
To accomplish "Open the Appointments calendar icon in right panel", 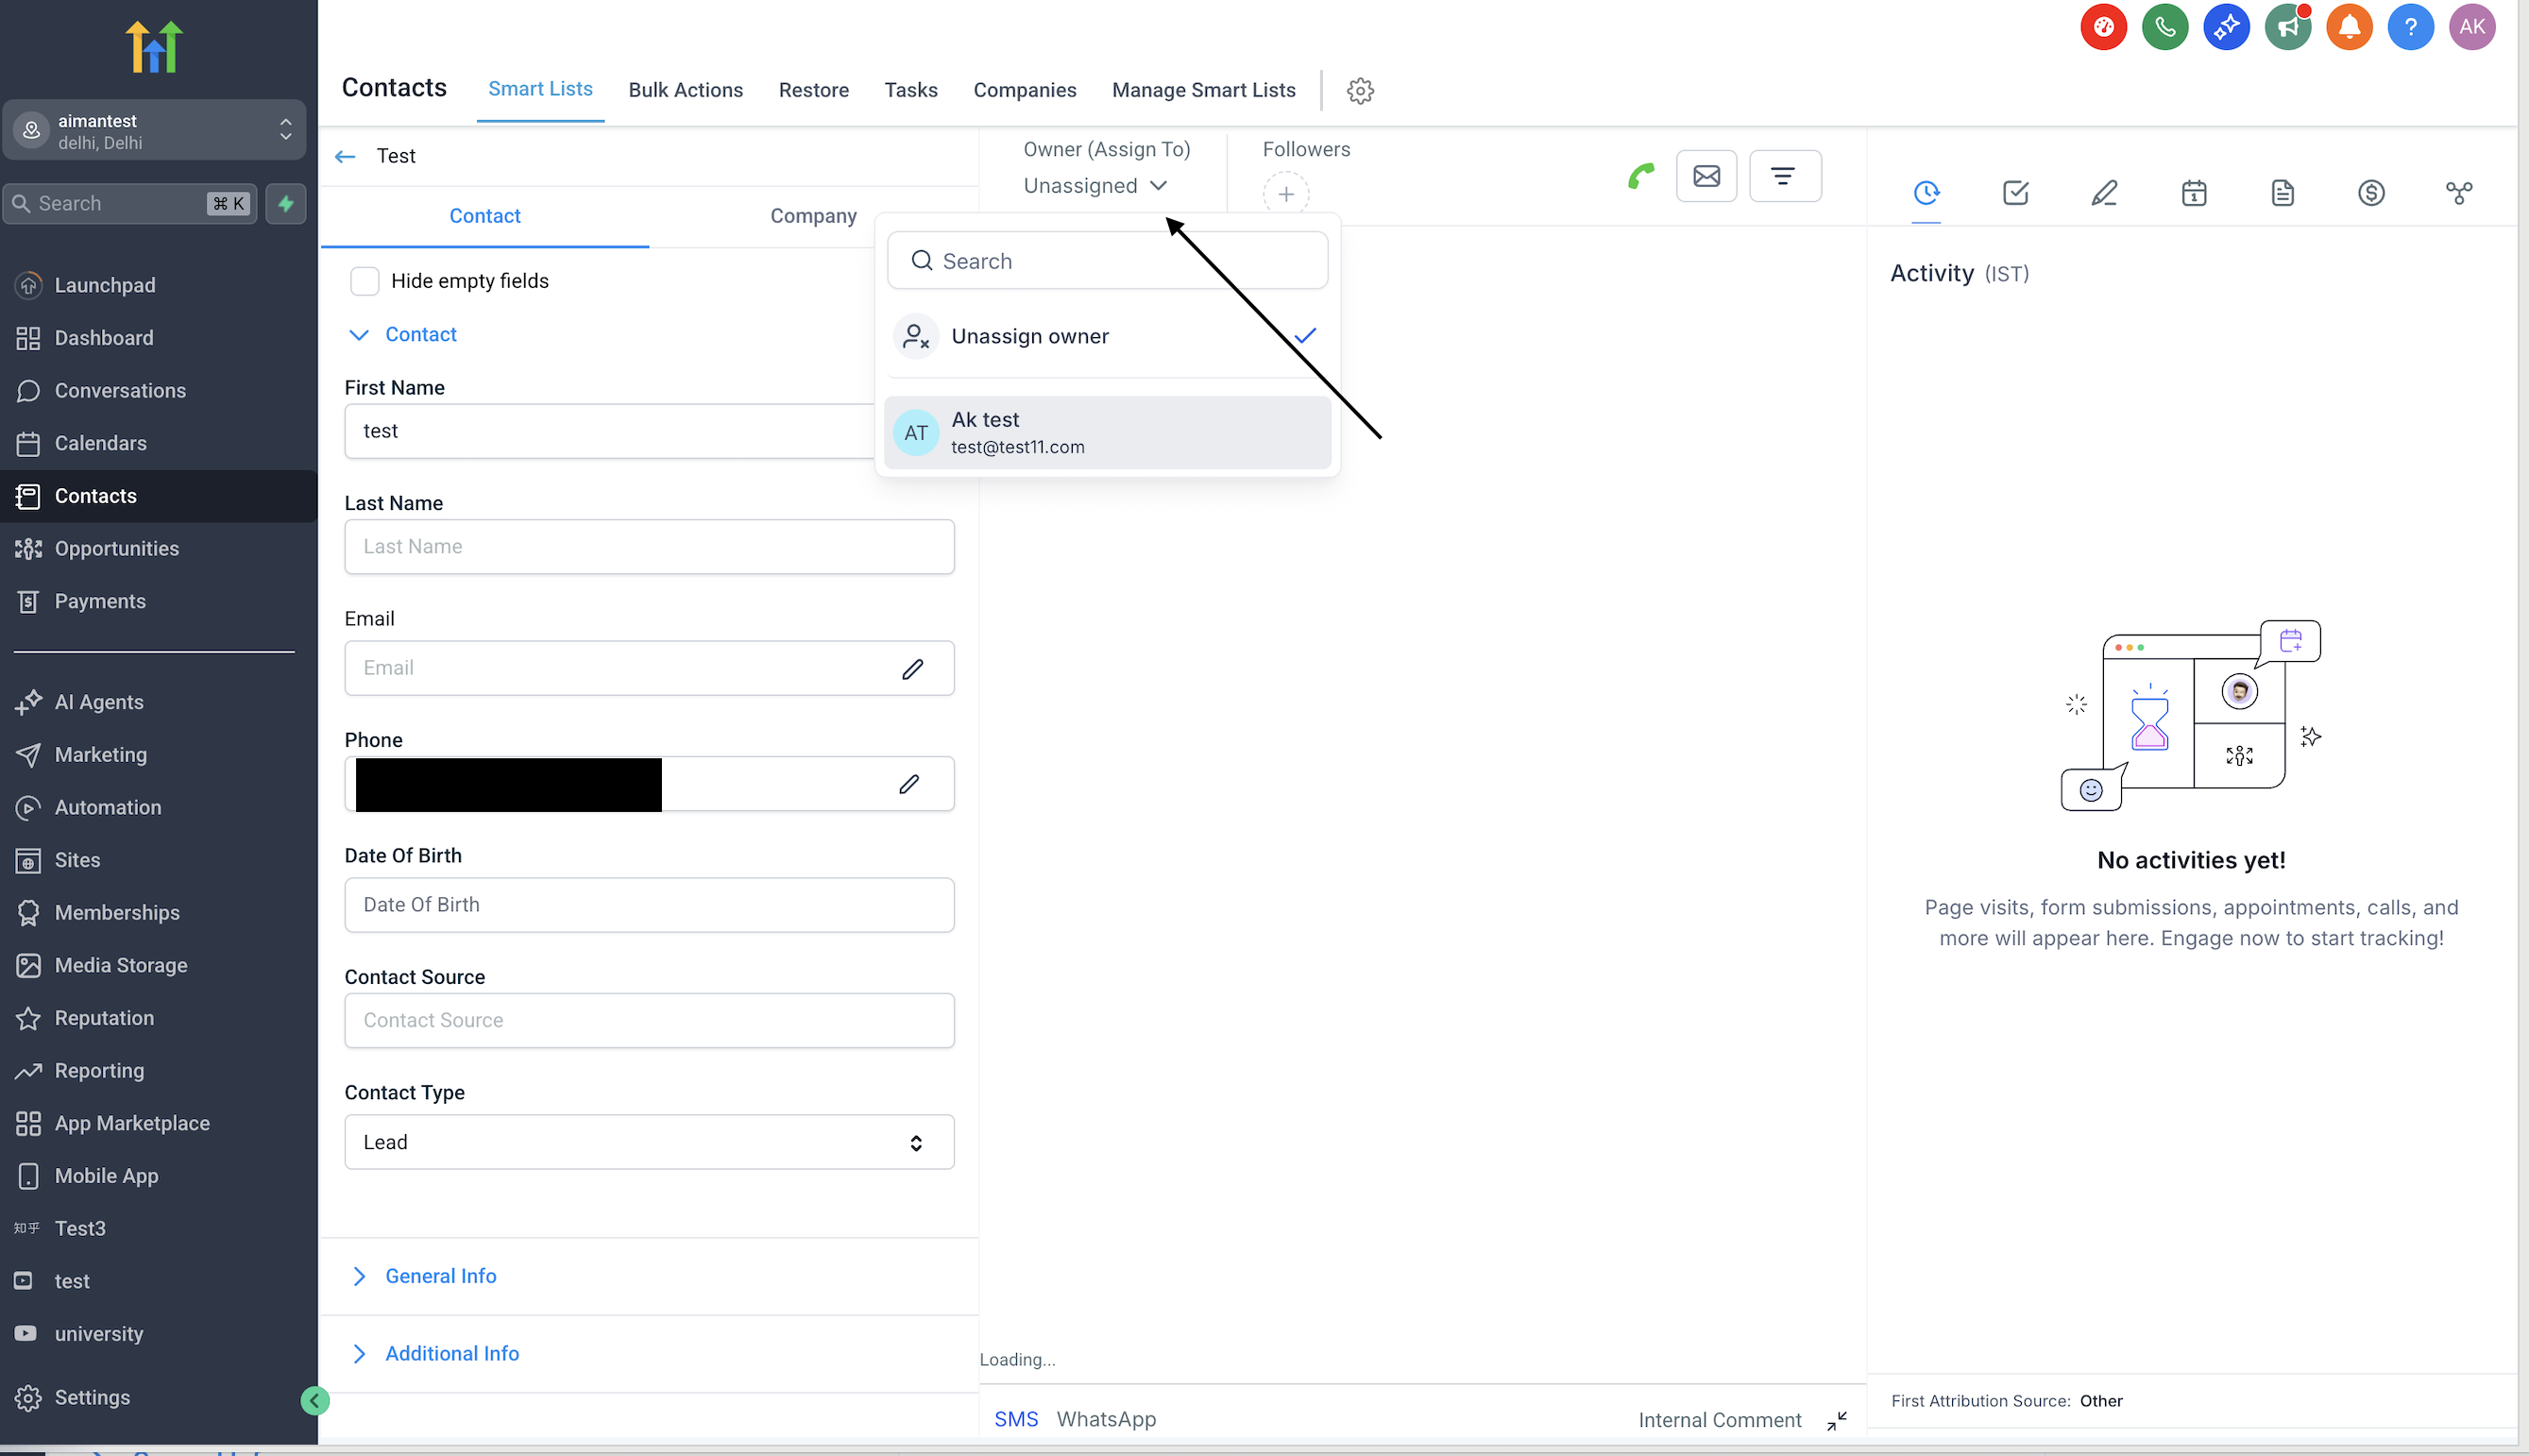I will (2193, 193).
